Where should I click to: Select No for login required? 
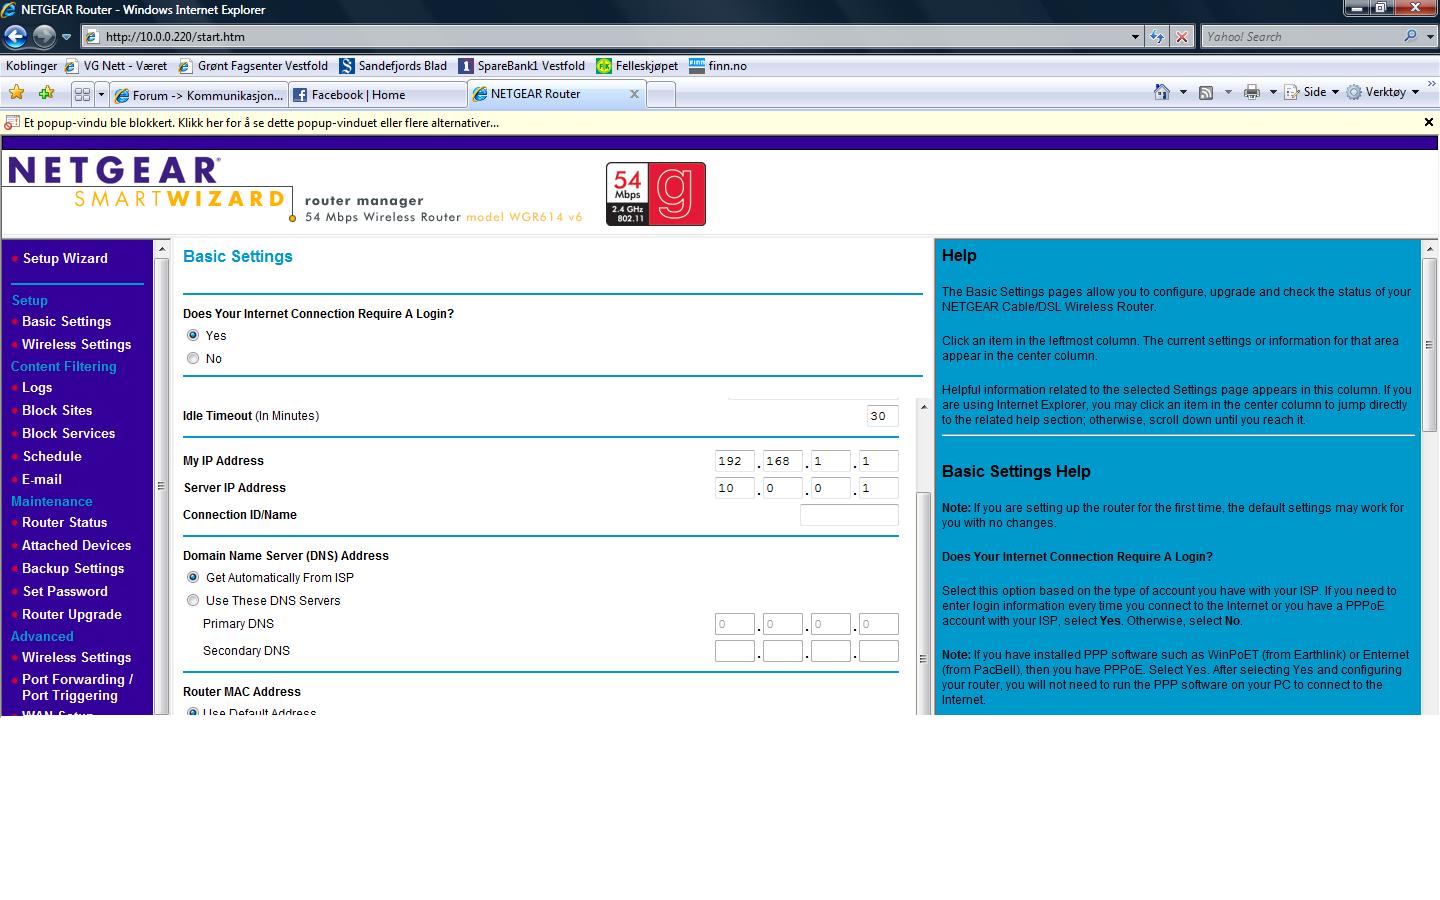pos(193,358)
